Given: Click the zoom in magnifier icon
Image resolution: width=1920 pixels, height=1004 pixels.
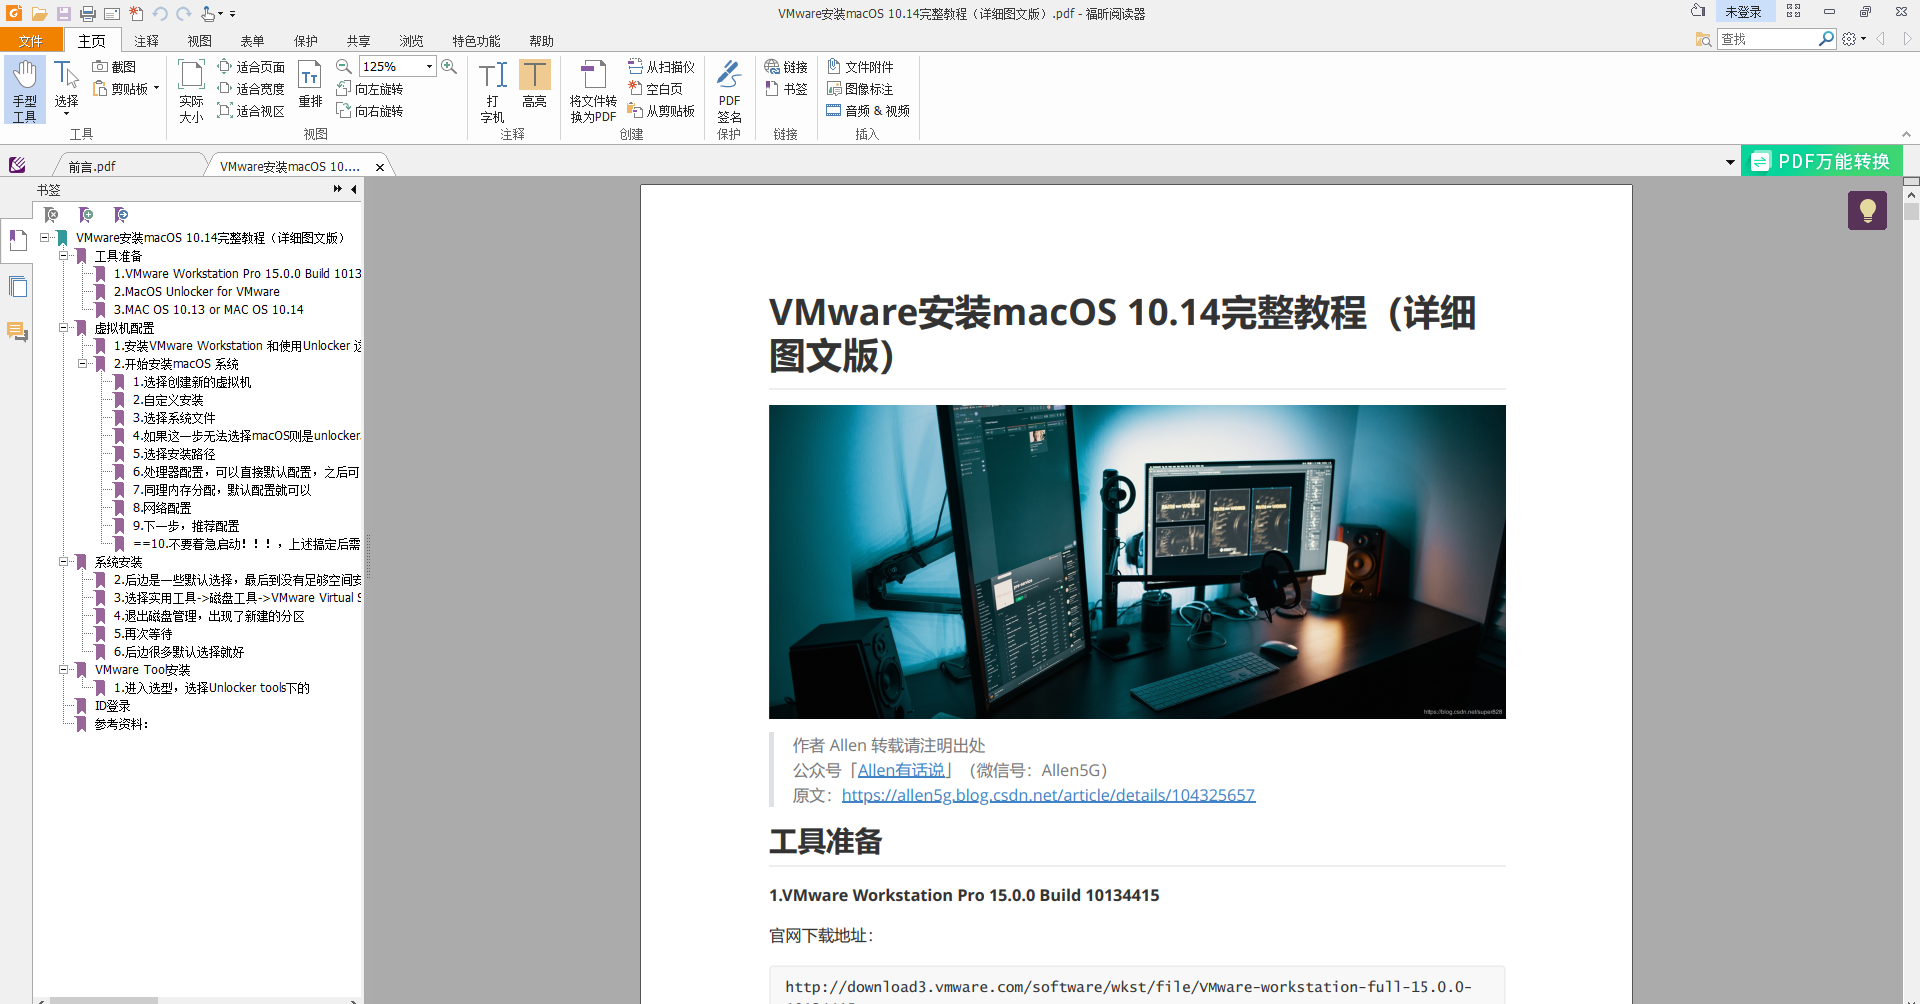Looking at the screenshot, I should 449,66.
